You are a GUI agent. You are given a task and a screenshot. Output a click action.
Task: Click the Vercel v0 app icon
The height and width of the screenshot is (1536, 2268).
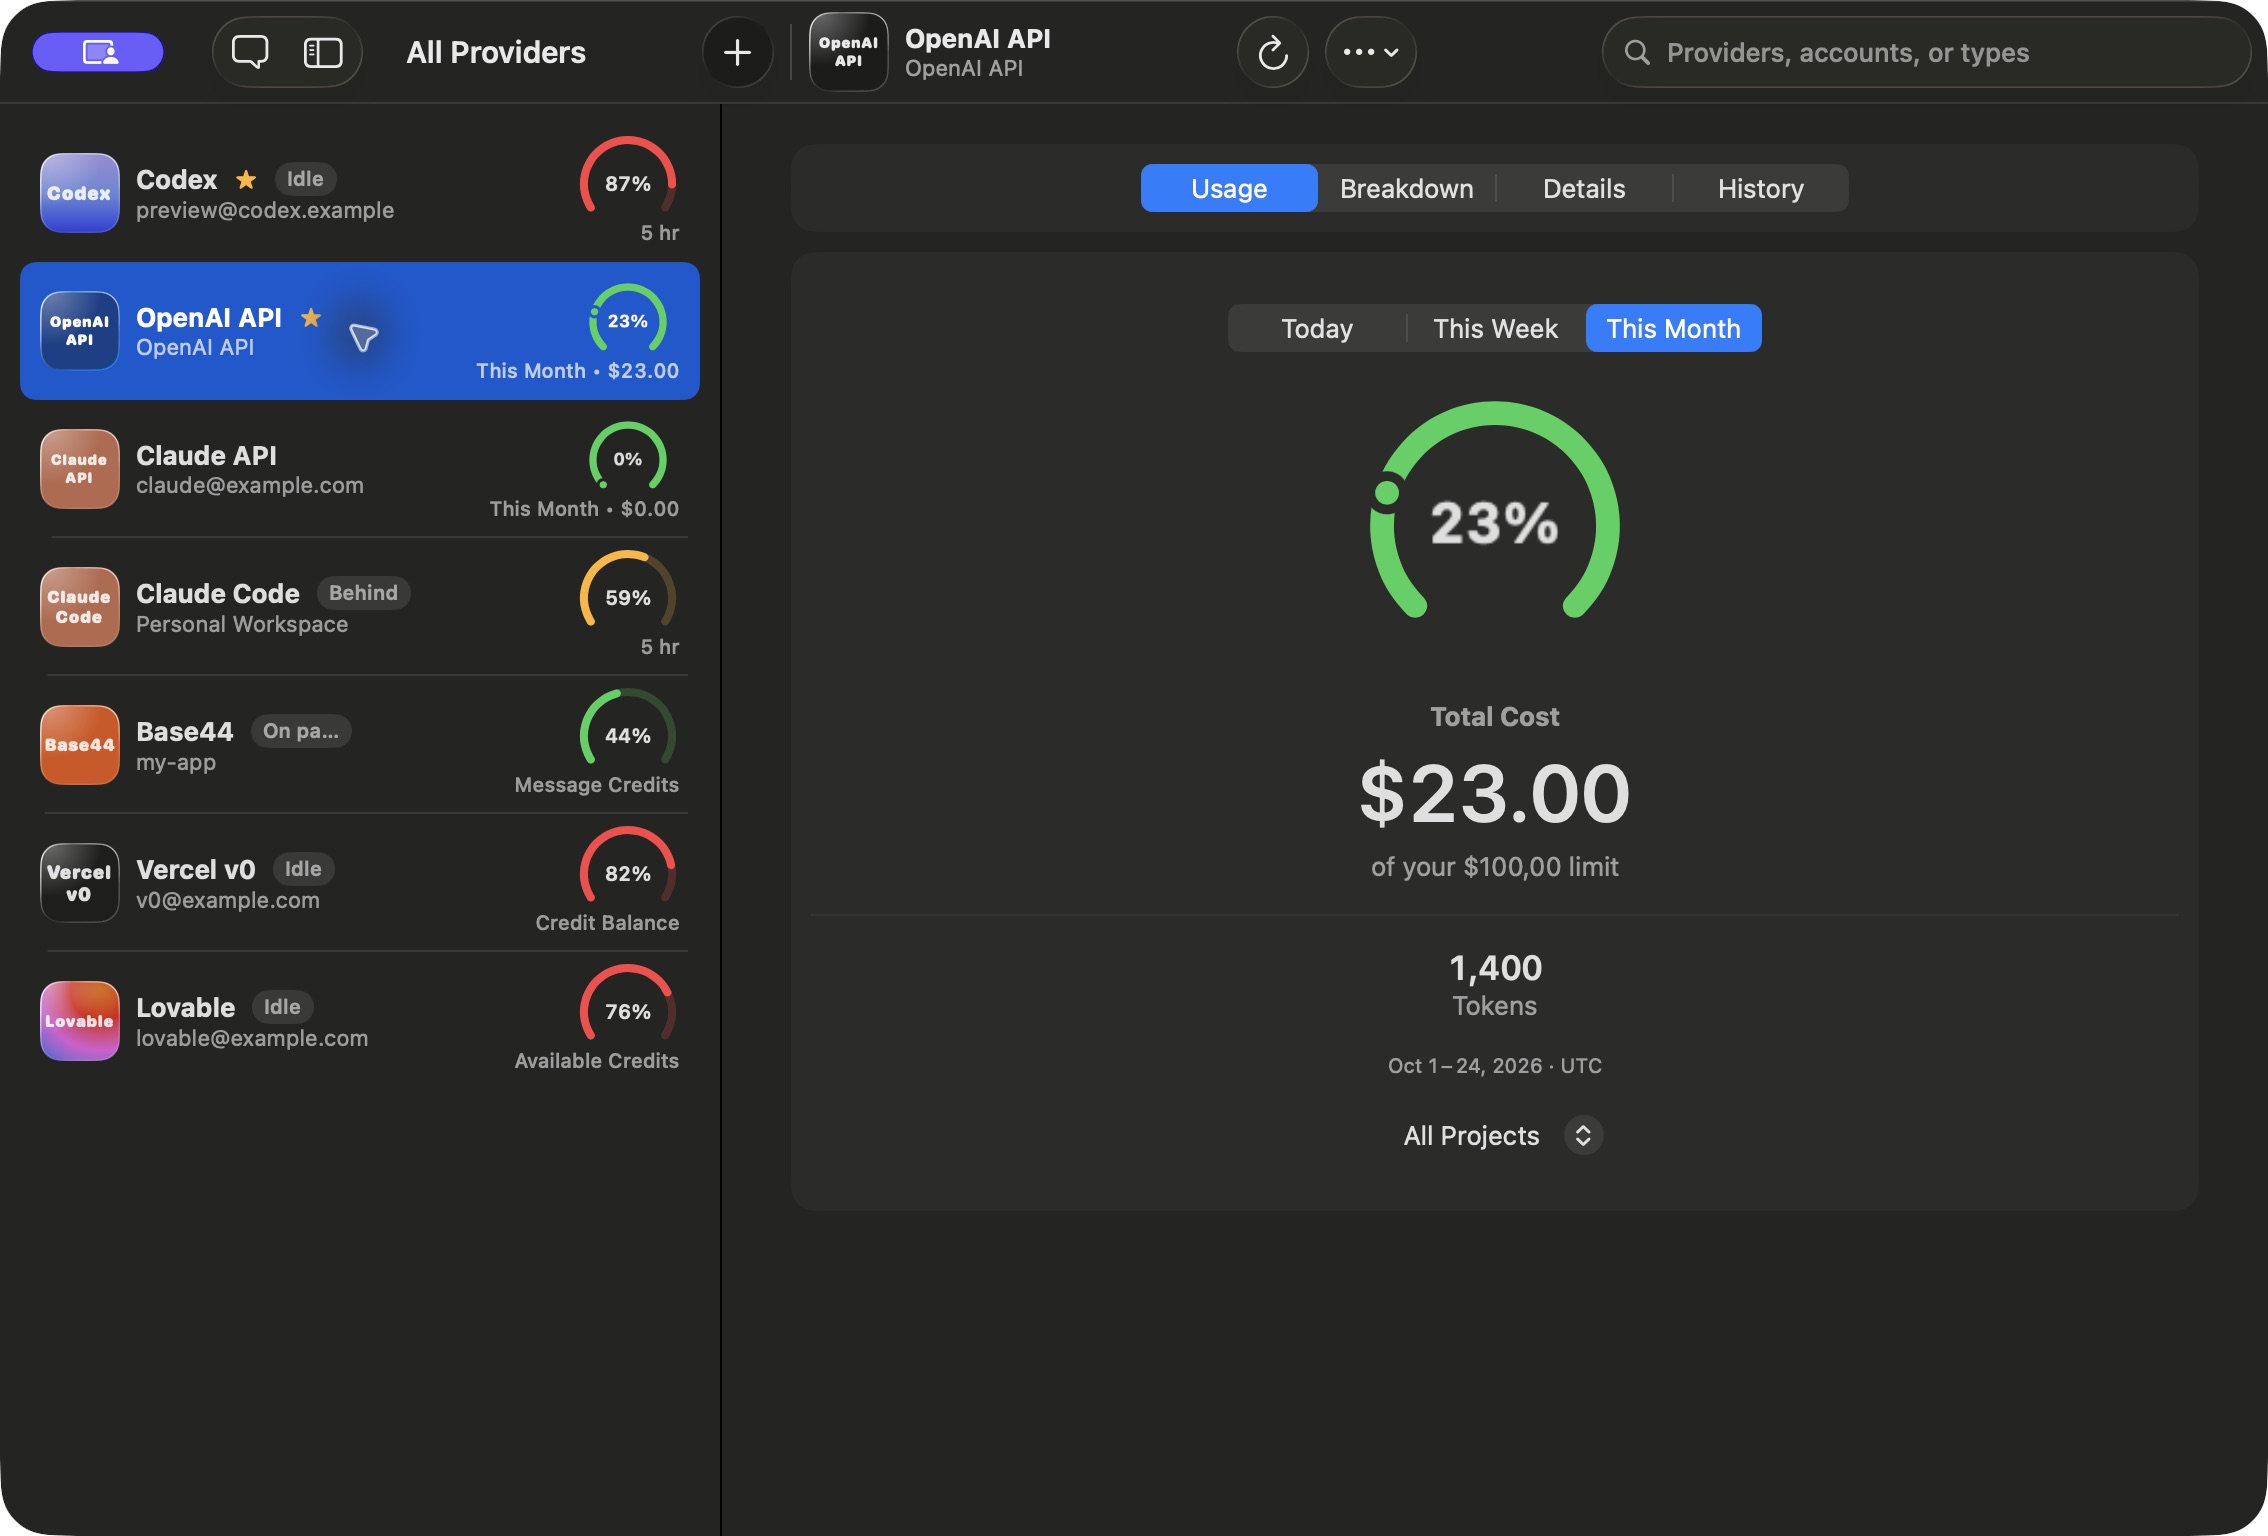pyautogui.click(x=80, y=883)
